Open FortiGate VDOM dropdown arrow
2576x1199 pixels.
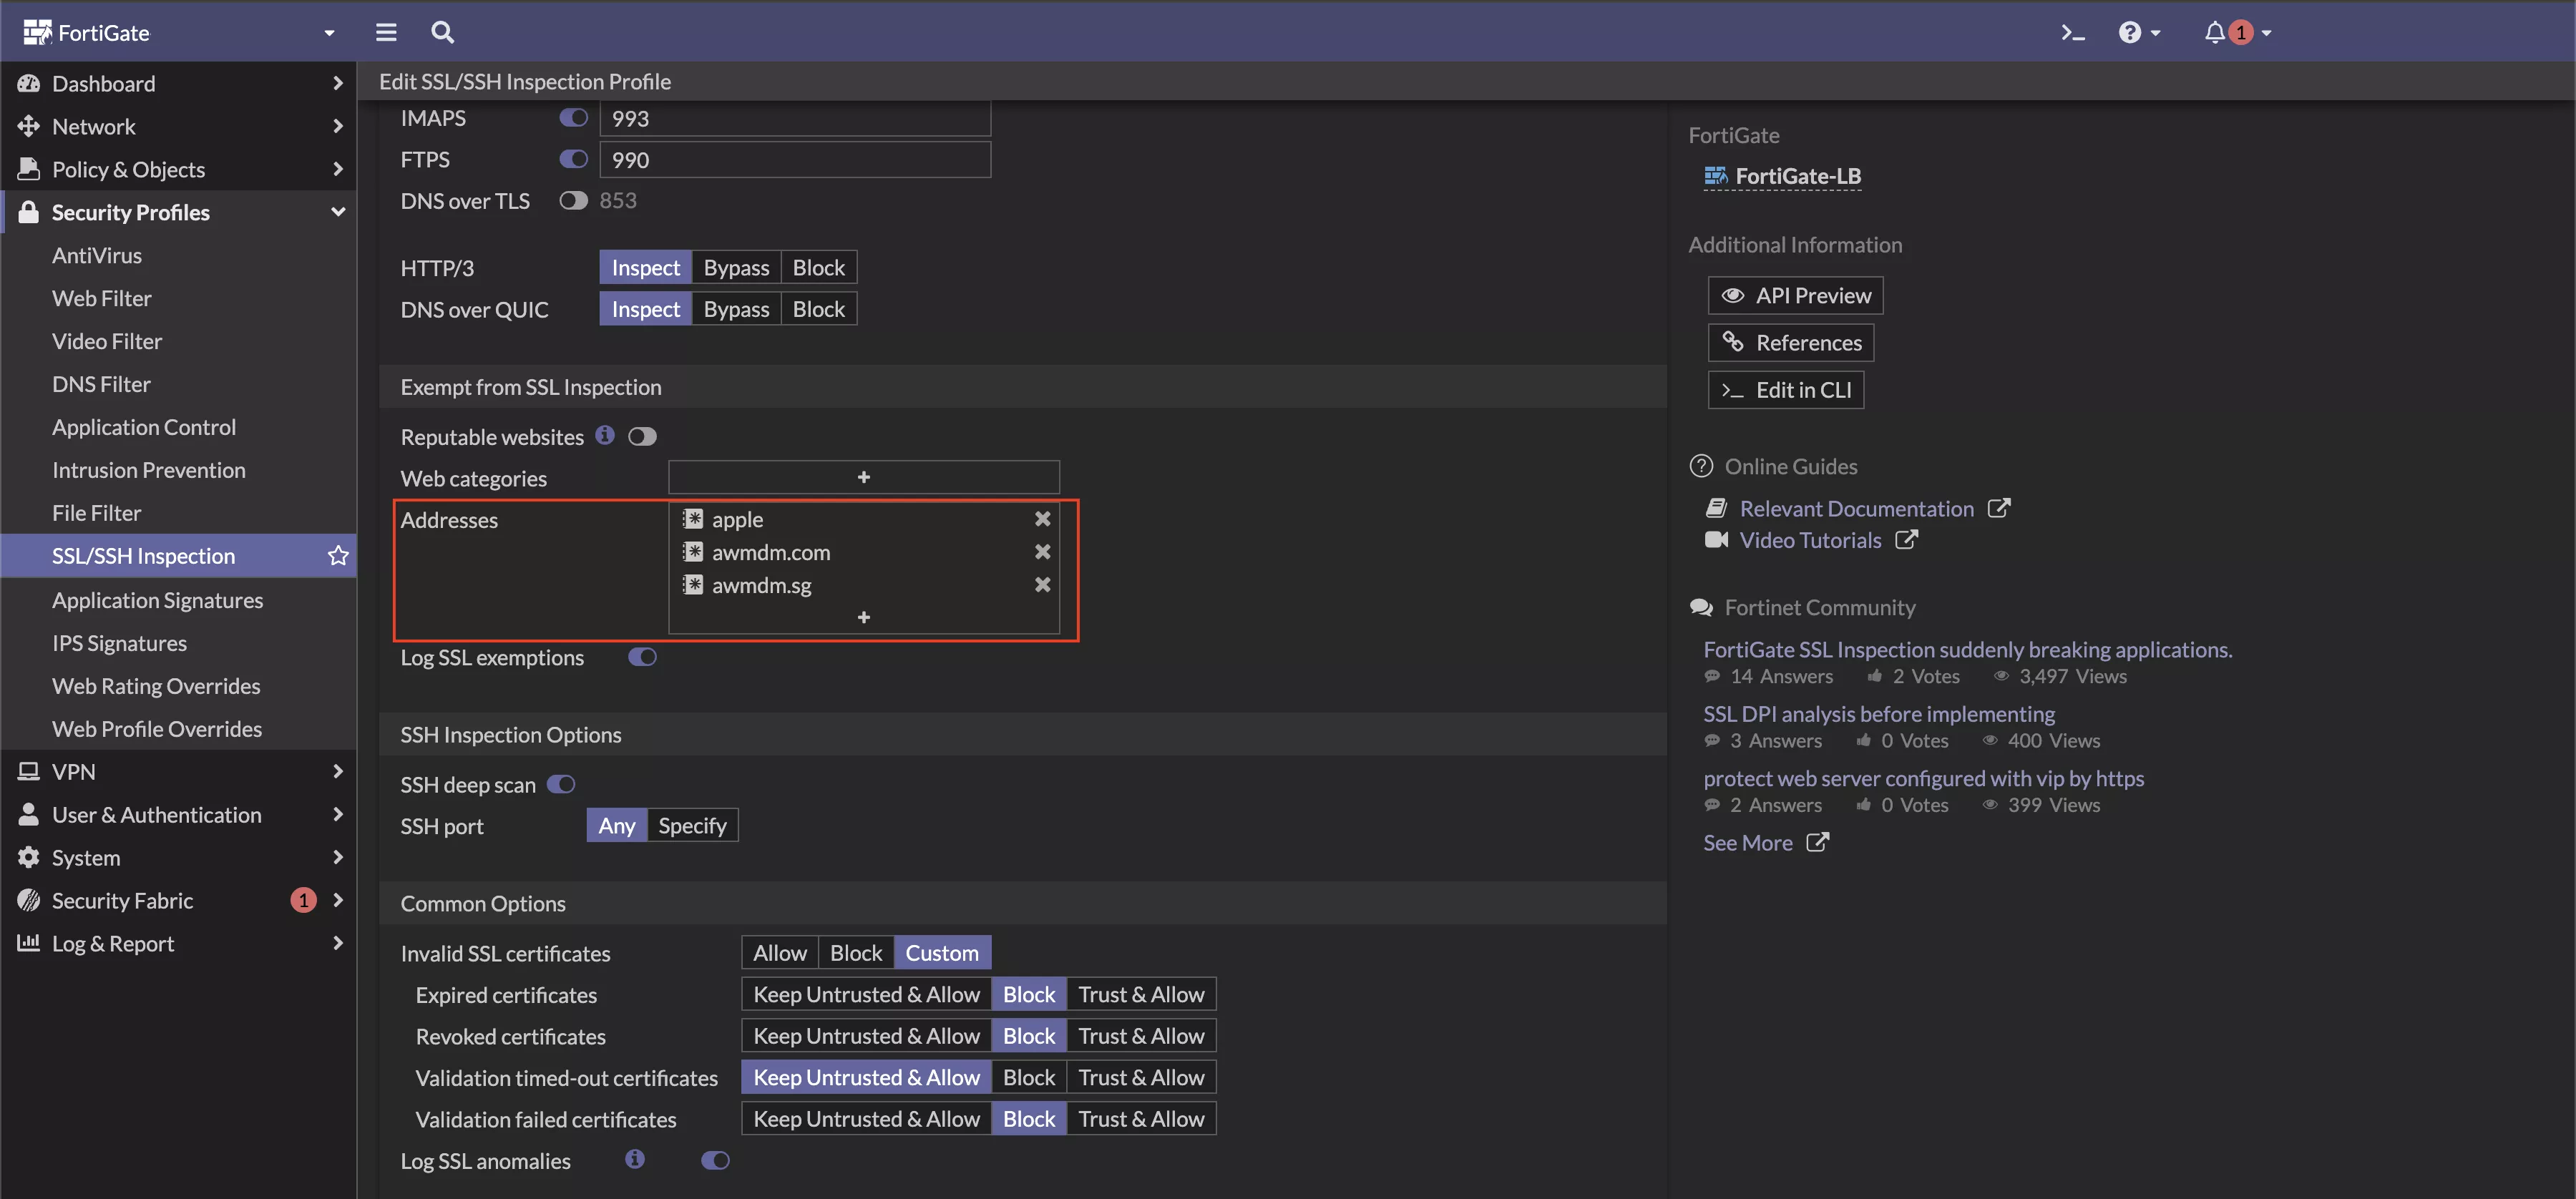tap(329, 33)
